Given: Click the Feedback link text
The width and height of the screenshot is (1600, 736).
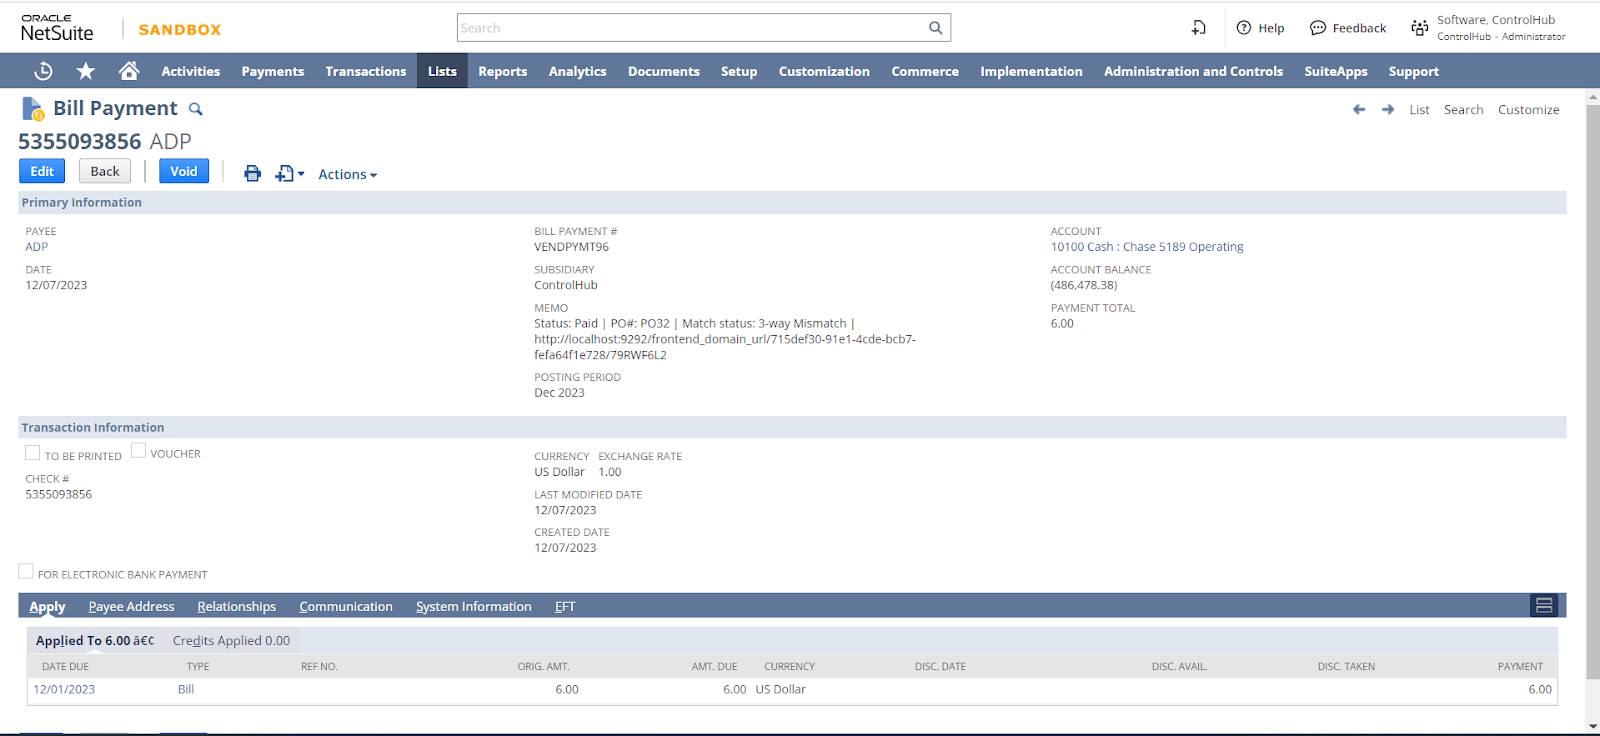Looking at the screenshot, I should (x=1359, y=28).
